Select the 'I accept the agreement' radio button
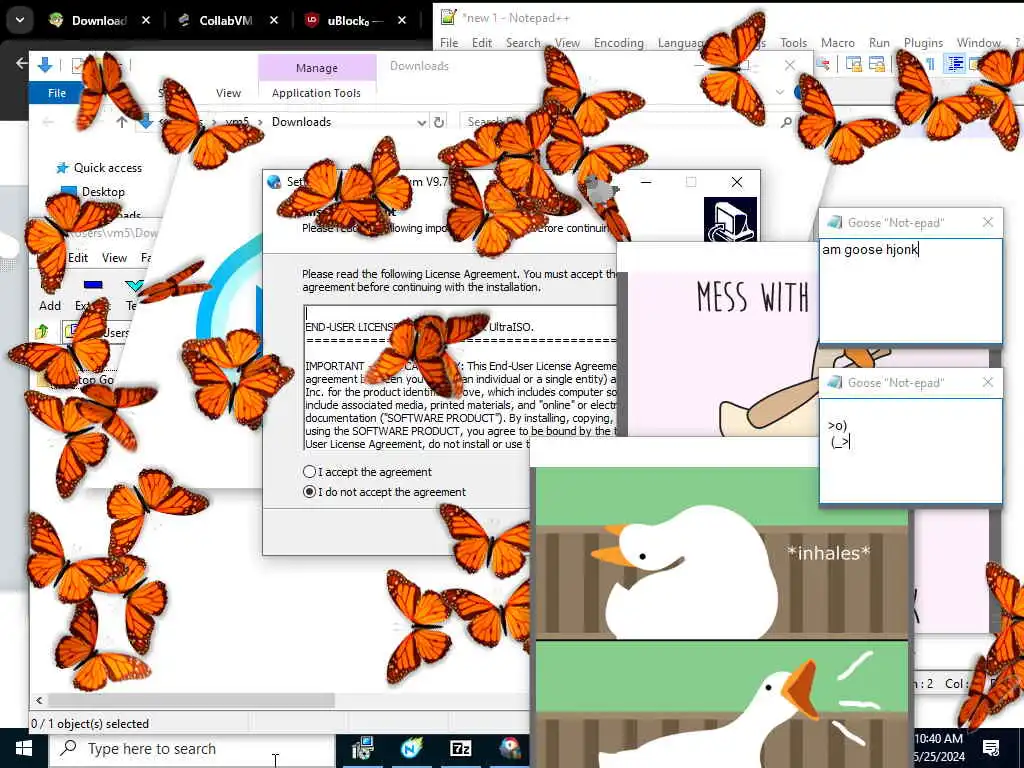This screenshot has width=1024, height=768. (x=310, y=472)
